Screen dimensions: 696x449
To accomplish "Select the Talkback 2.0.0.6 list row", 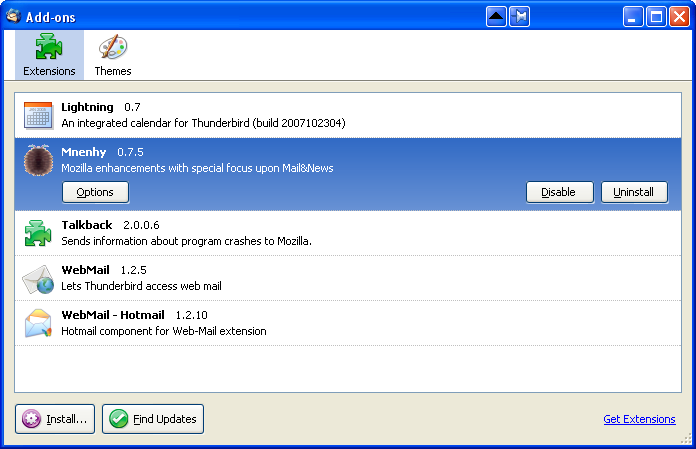I will click(300, 233).
